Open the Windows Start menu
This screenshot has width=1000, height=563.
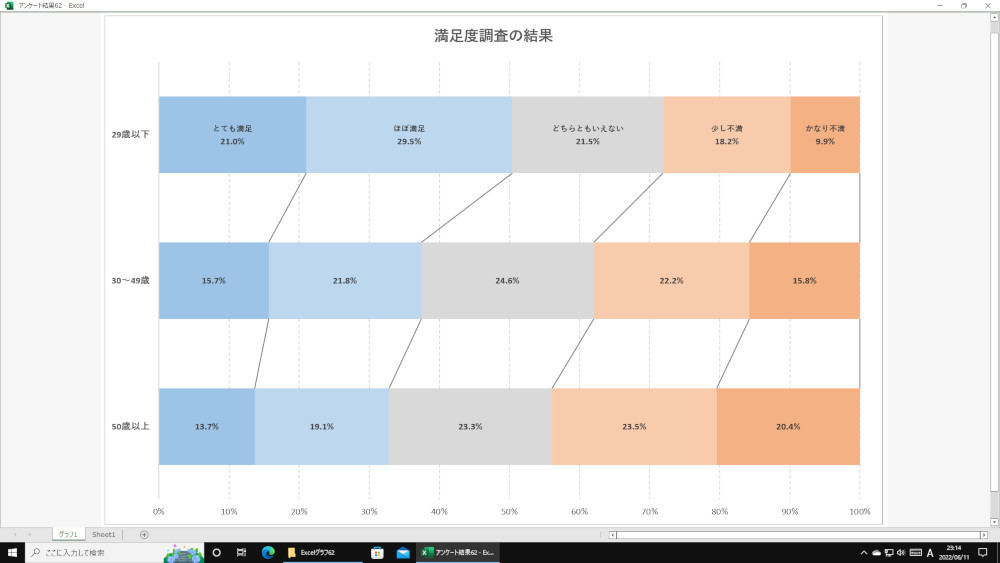(x=12, y=552)
